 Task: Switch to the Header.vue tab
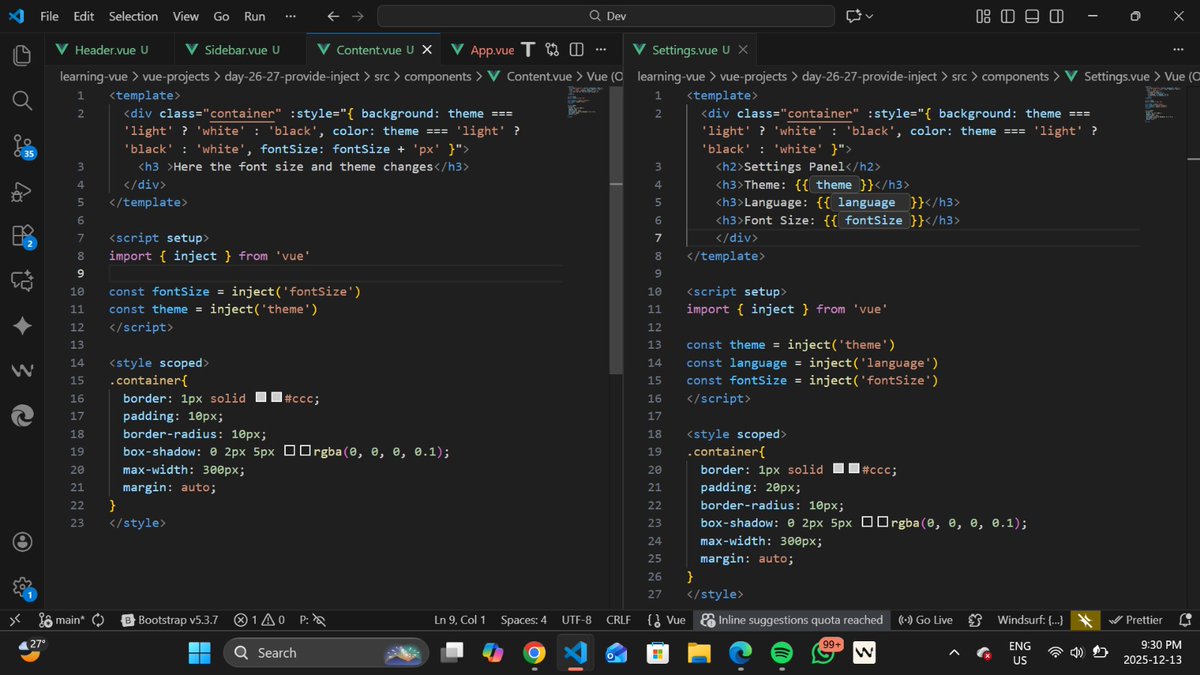pyautogui.click(x=110, y=49)
